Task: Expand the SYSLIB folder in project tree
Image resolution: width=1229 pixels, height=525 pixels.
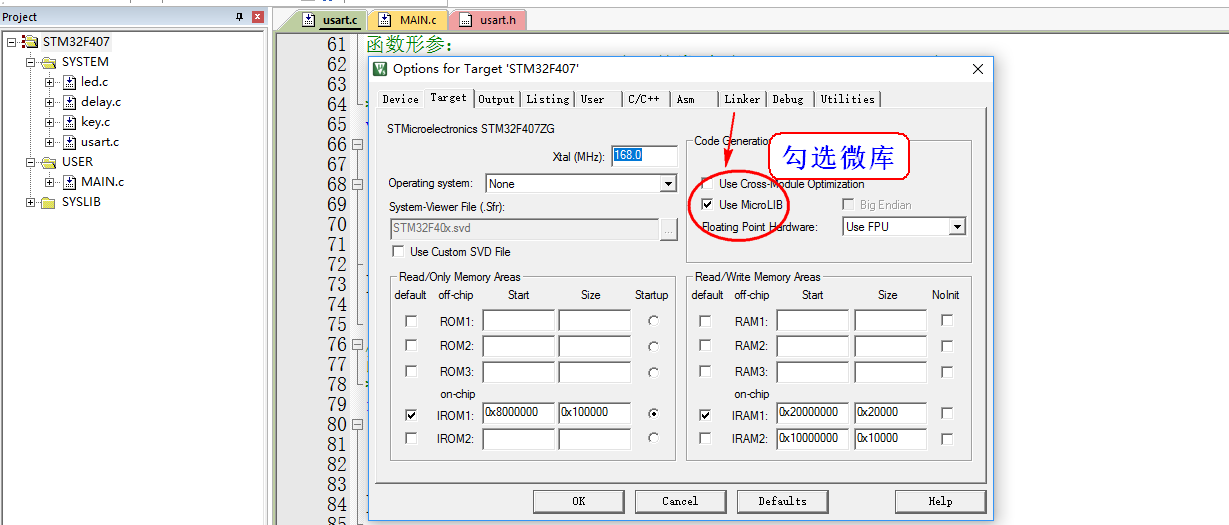Action: pos(31,202)
